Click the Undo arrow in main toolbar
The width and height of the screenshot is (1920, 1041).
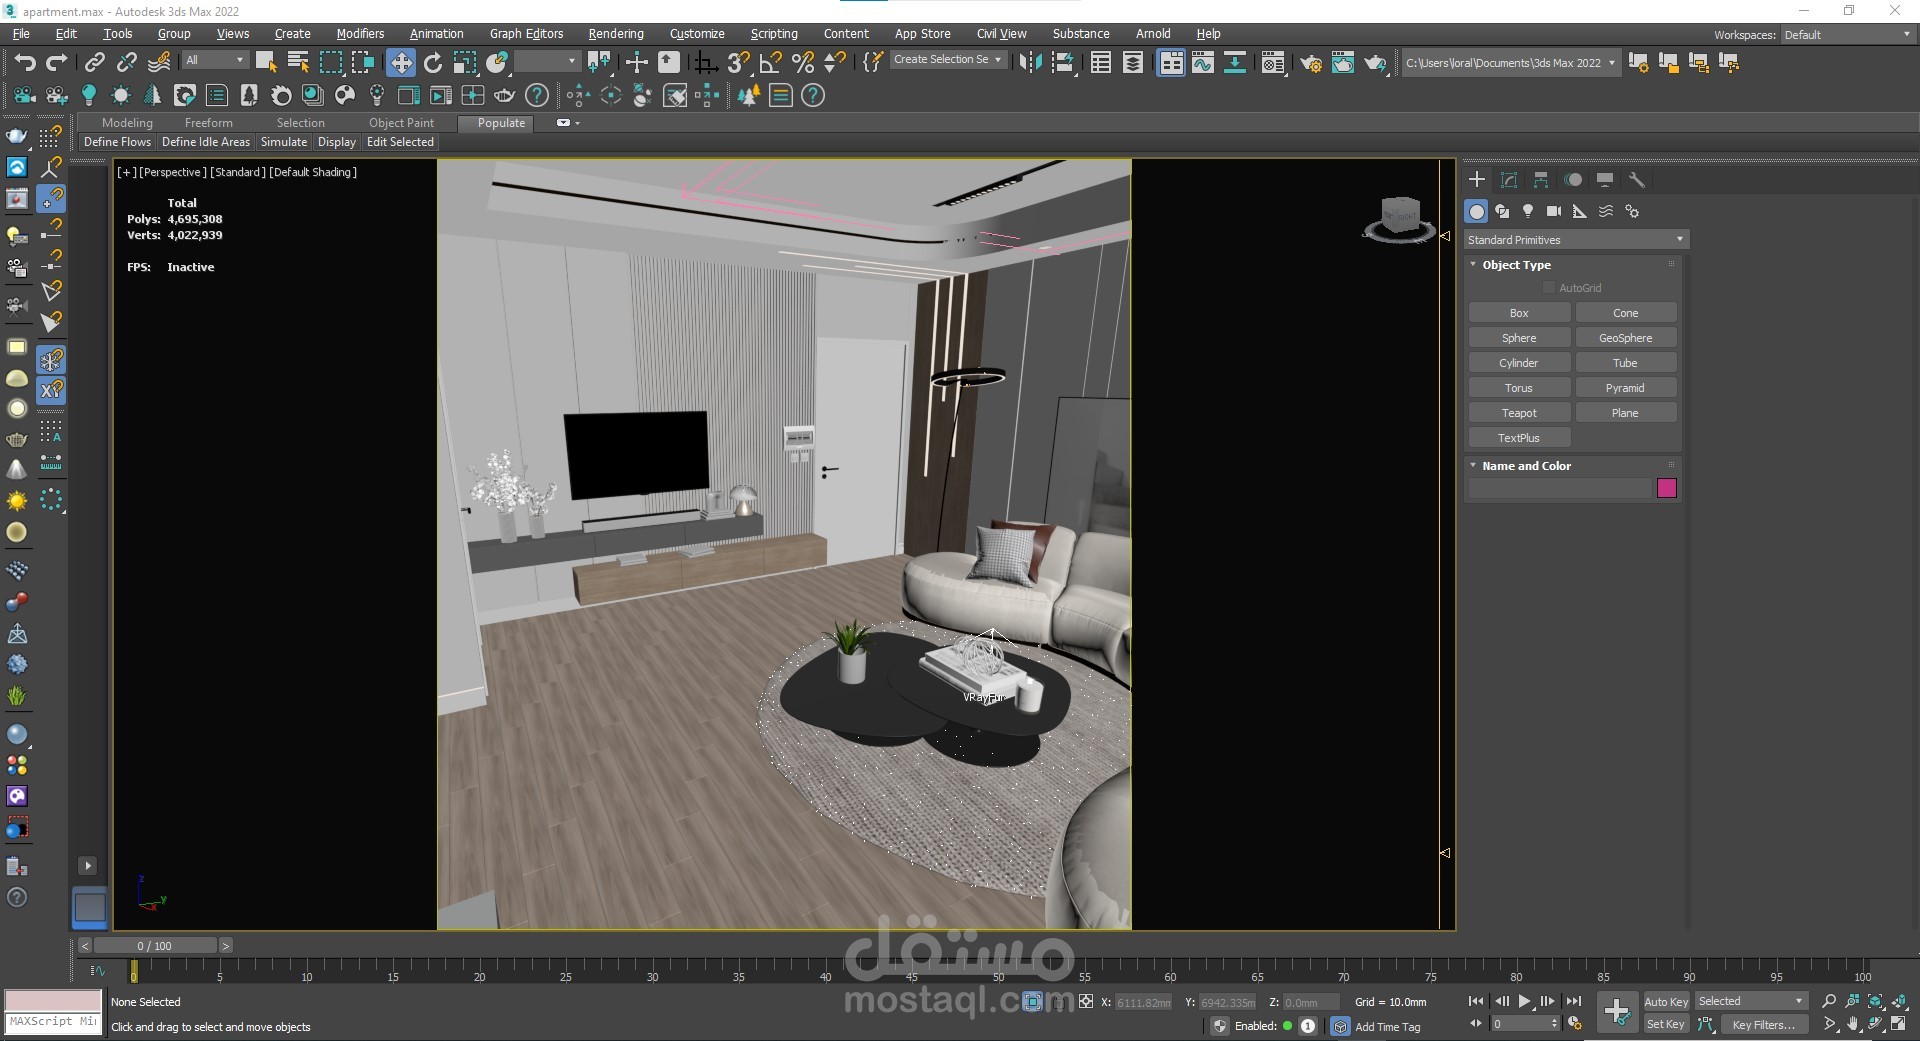coord(25,63)
